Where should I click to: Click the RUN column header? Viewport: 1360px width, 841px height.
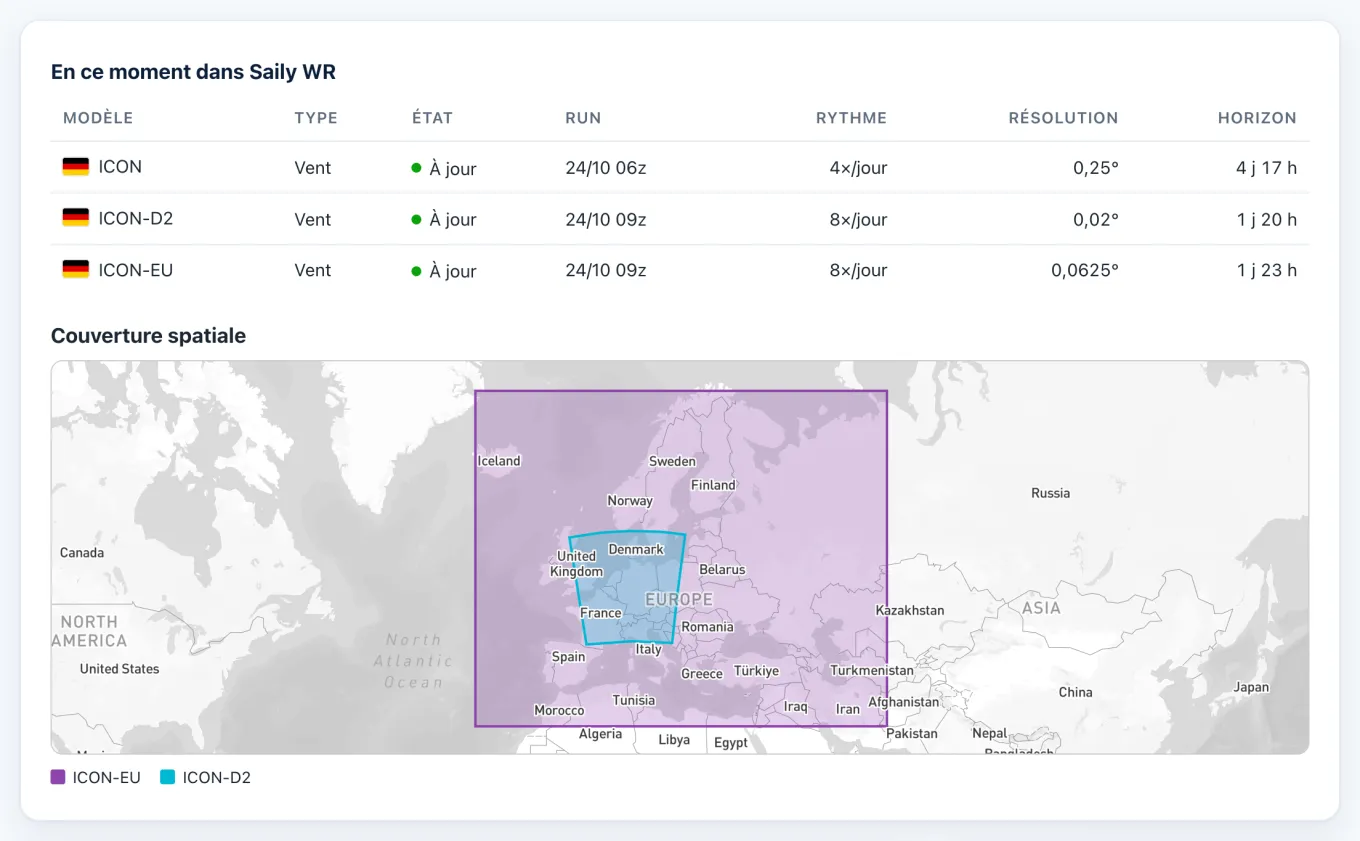(x=583, y=118)
